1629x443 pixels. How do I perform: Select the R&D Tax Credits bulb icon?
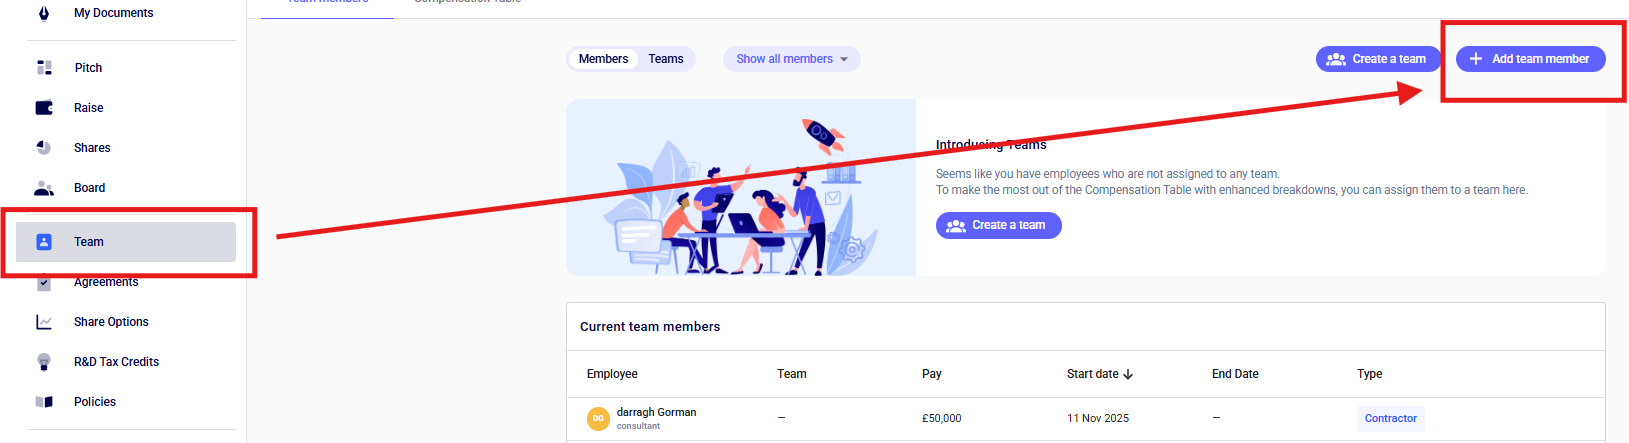point(44,362)
